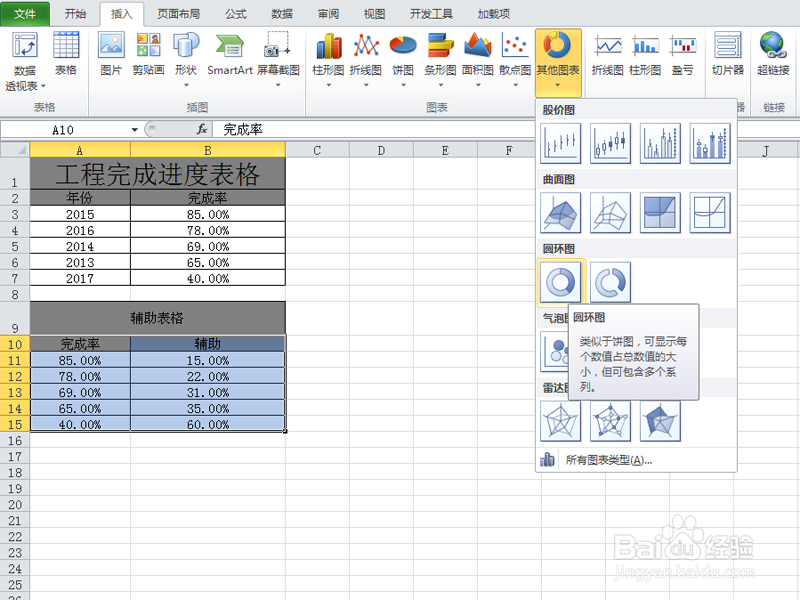The width and height of the screenshot is (800, 600).
Task: Collapse Other Charts (其他图表) dropdown
Action: pyautogui.click(x=558, y=62)
